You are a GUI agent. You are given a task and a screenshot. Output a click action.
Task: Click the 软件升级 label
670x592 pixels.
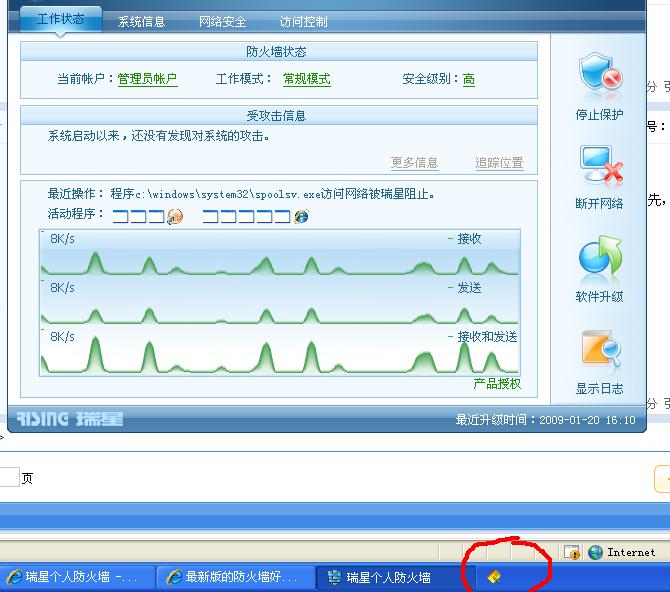click(x=599, y=296)
